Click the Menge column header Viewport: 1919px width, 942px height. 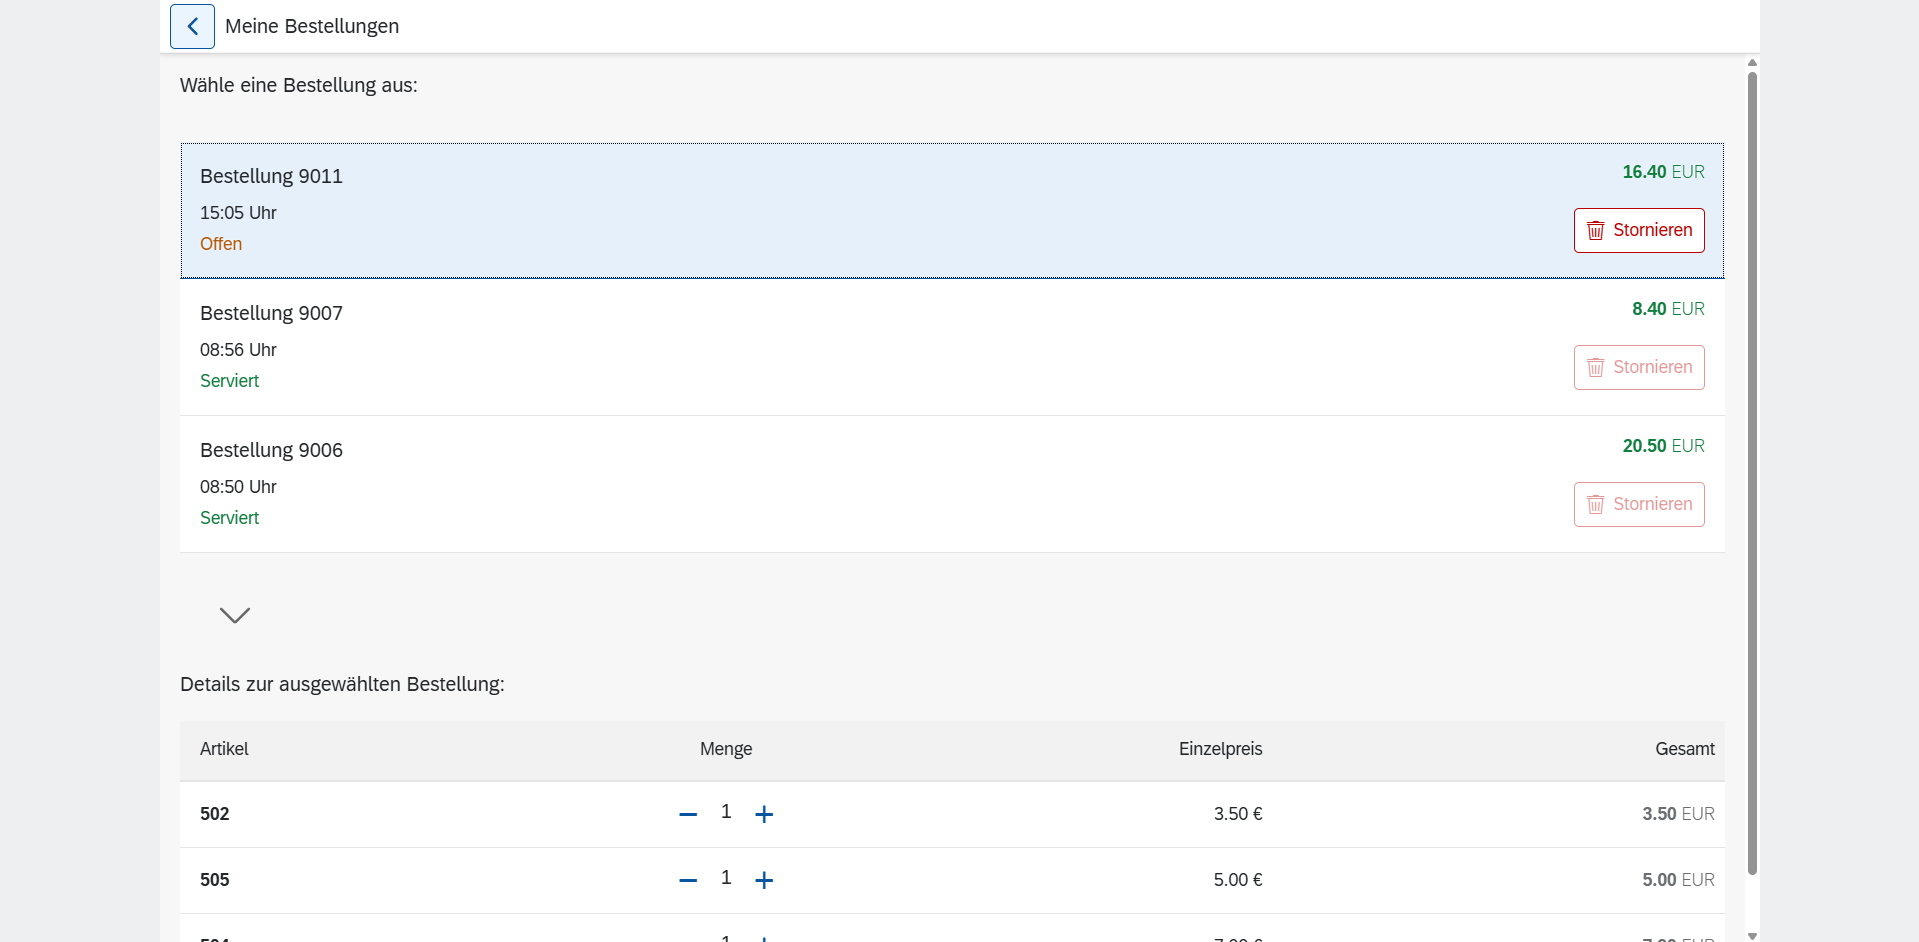click(x=726, y=750)
